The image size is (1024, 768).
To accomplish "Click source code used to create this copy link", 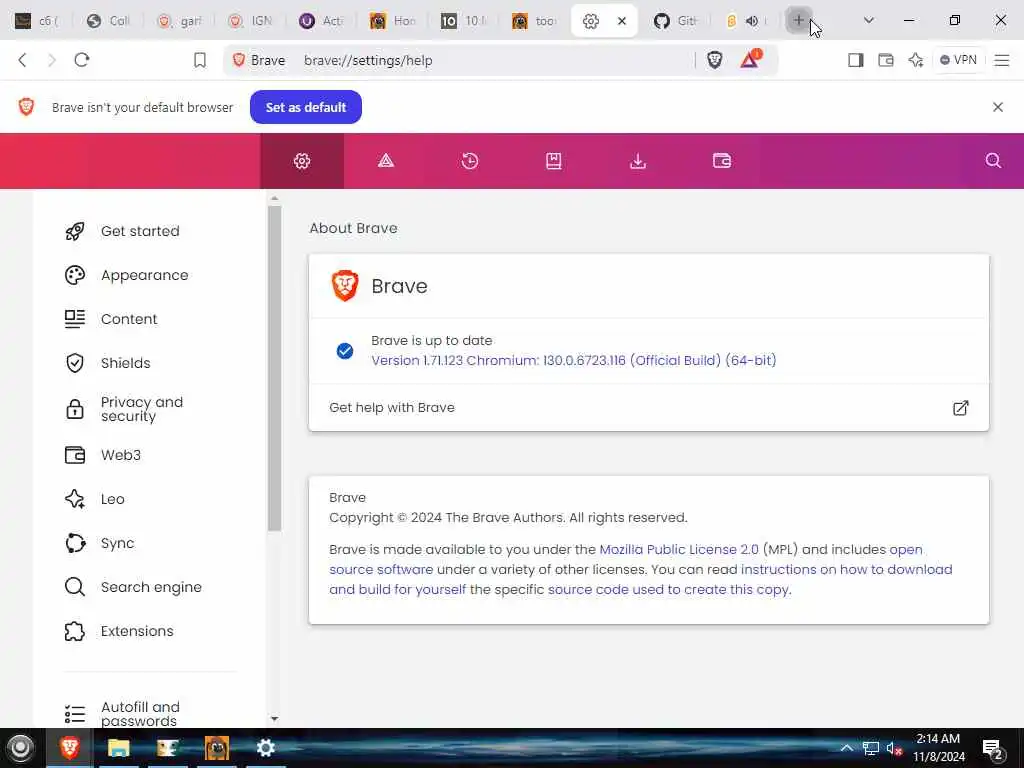I will [x=669, y=589].
